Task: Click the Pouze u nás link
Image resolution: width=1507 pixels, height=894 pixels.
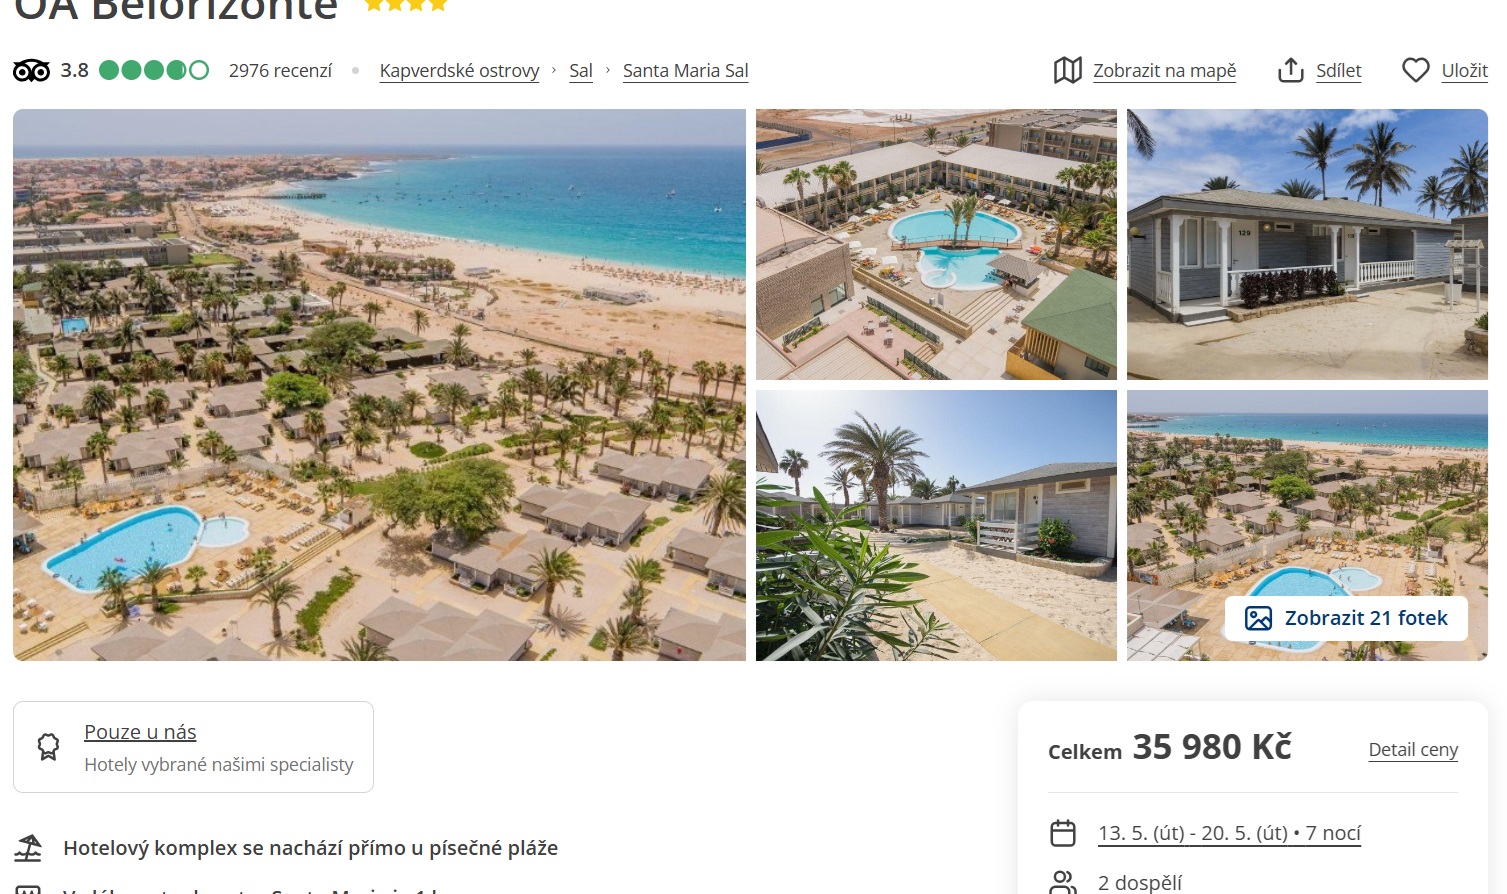Action: point(140,732)
